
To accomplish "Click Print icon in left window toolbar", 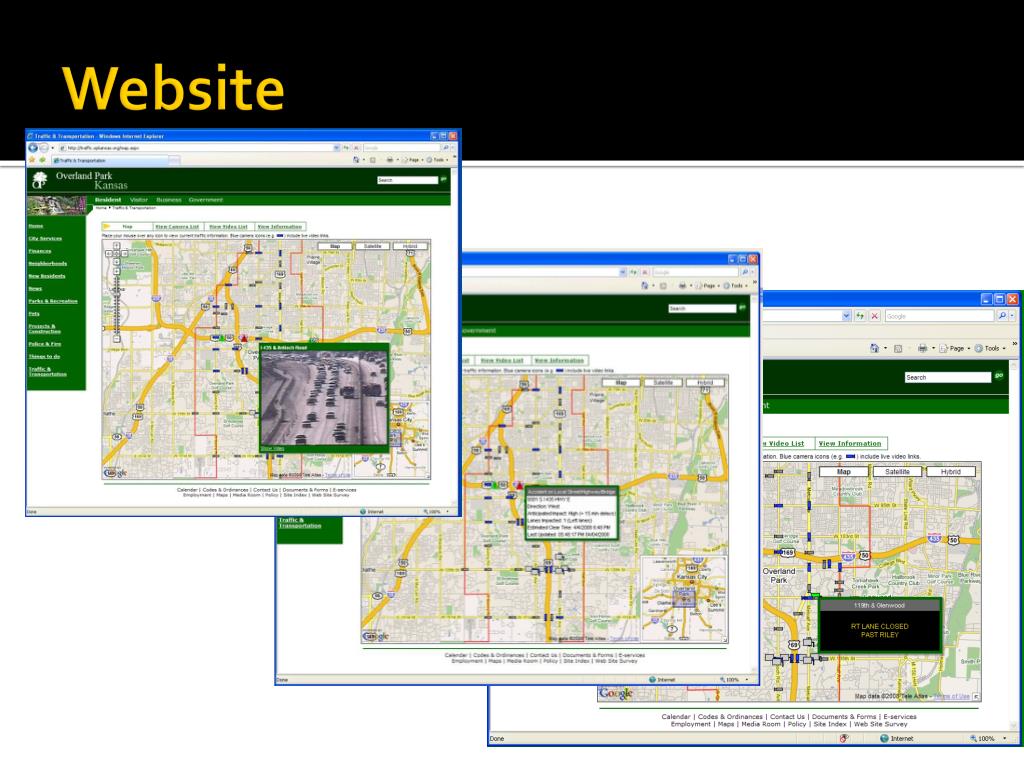I will click(x=389, y=160).
